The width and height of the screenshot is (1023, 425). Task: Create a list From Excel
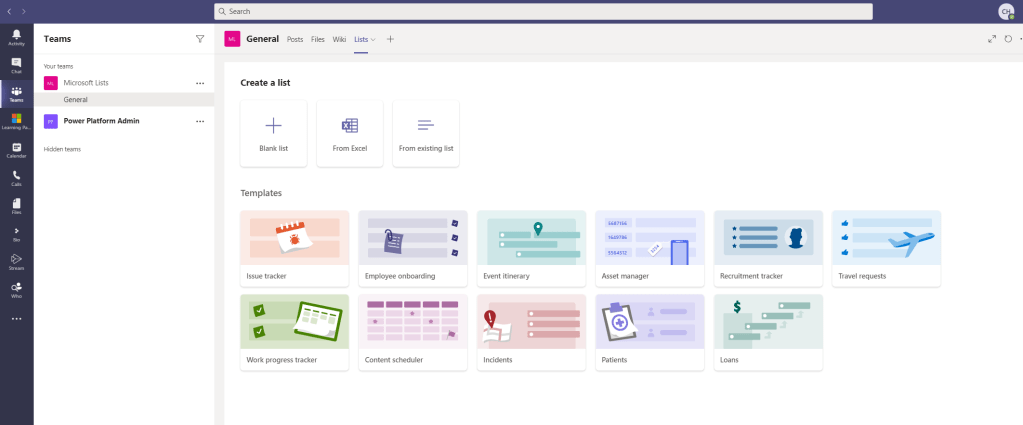349,133
